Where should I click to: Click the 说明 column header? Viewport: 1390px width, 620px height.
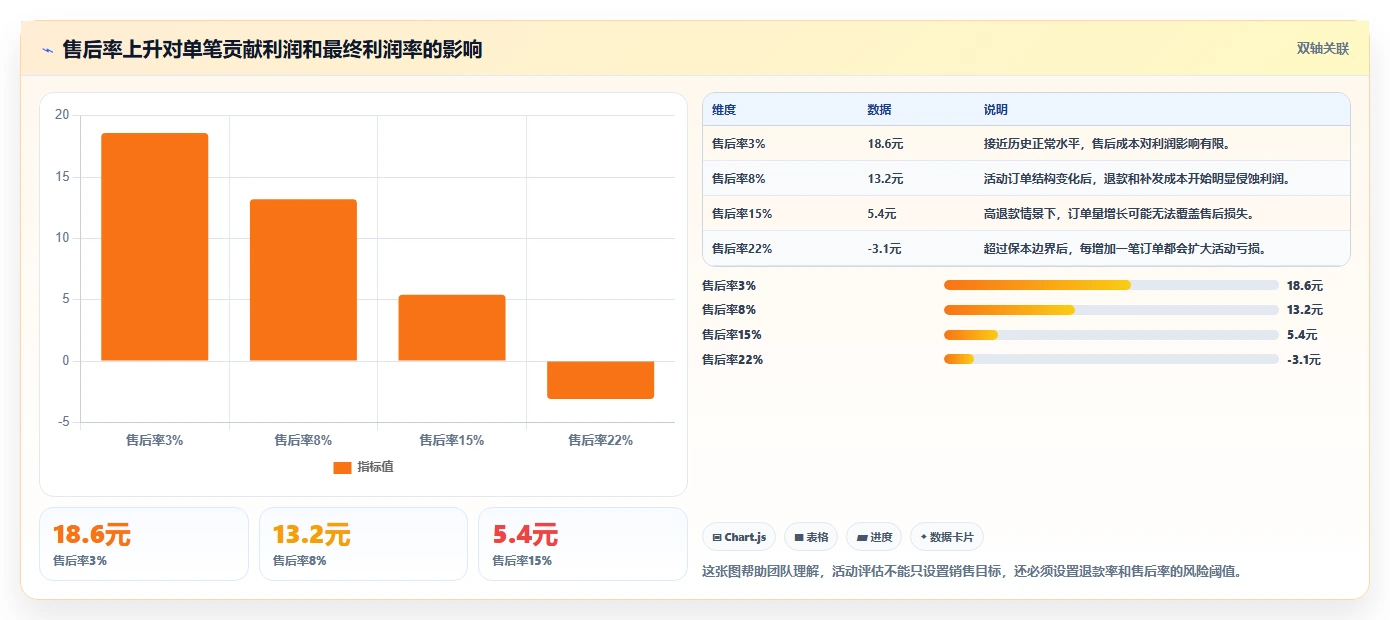996,110
